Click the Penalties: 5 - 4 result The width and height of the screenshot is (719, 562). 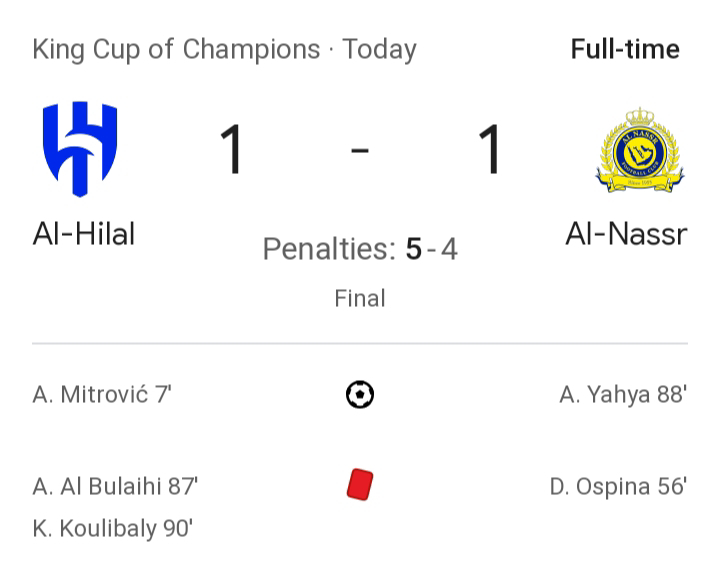click(360, 249)
